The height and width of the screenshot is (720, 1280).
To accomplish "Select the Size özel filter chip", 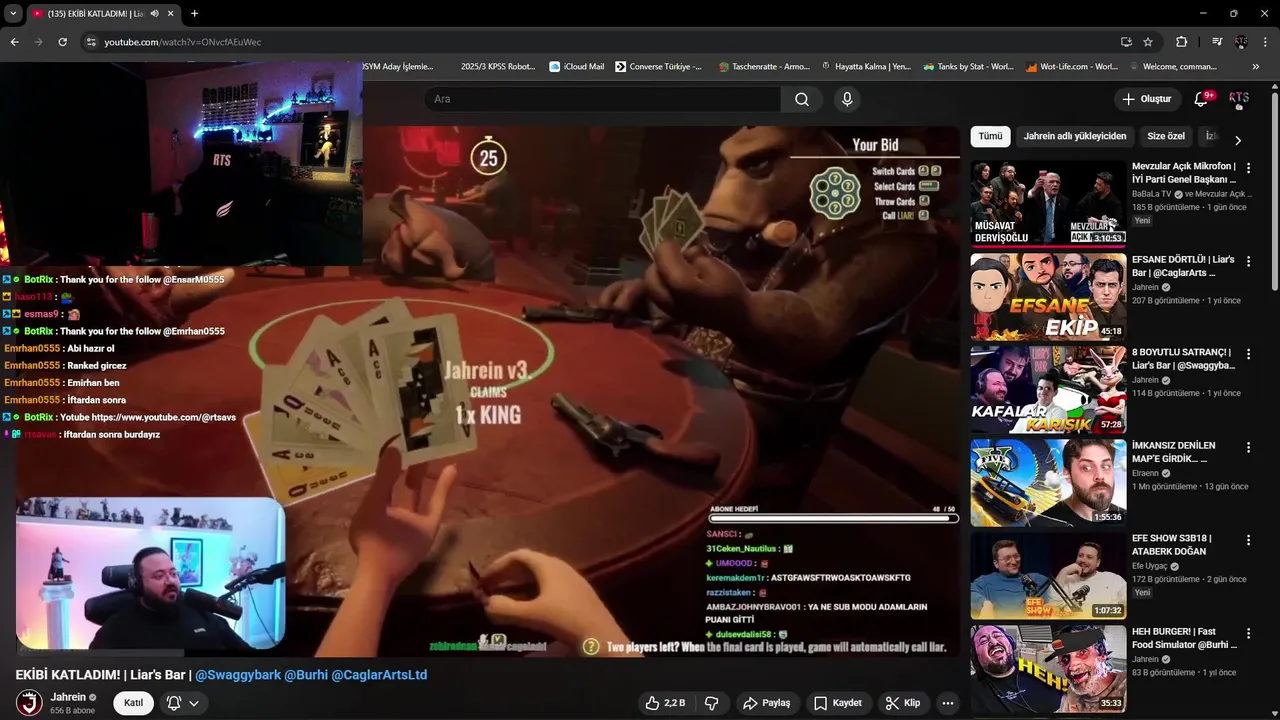I will click(x=1165, y=137).
